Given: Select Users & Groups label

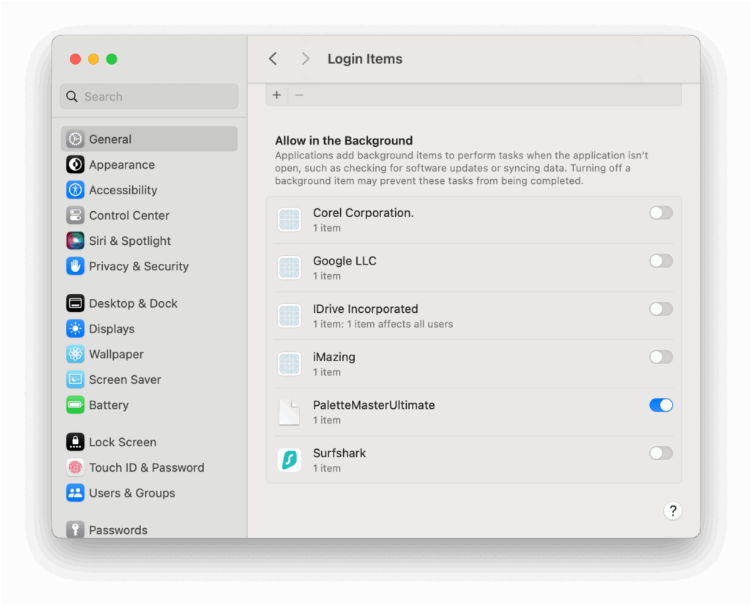Looking at the screenshot, I should pos(132,492).
